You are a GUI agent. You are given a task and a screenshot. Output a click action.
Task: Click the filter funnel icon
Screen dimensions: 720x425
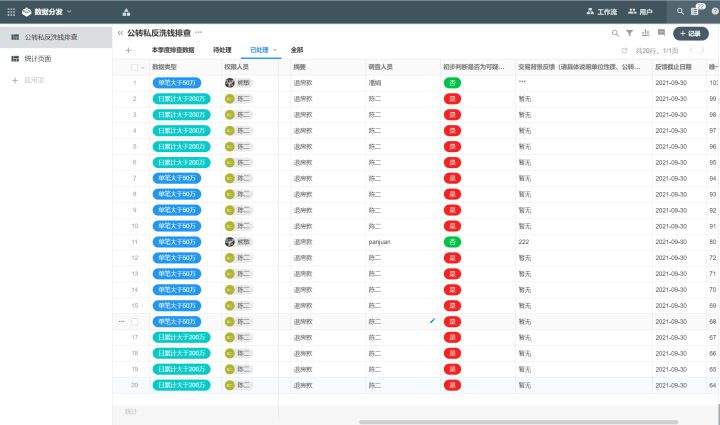coord(629,33)
